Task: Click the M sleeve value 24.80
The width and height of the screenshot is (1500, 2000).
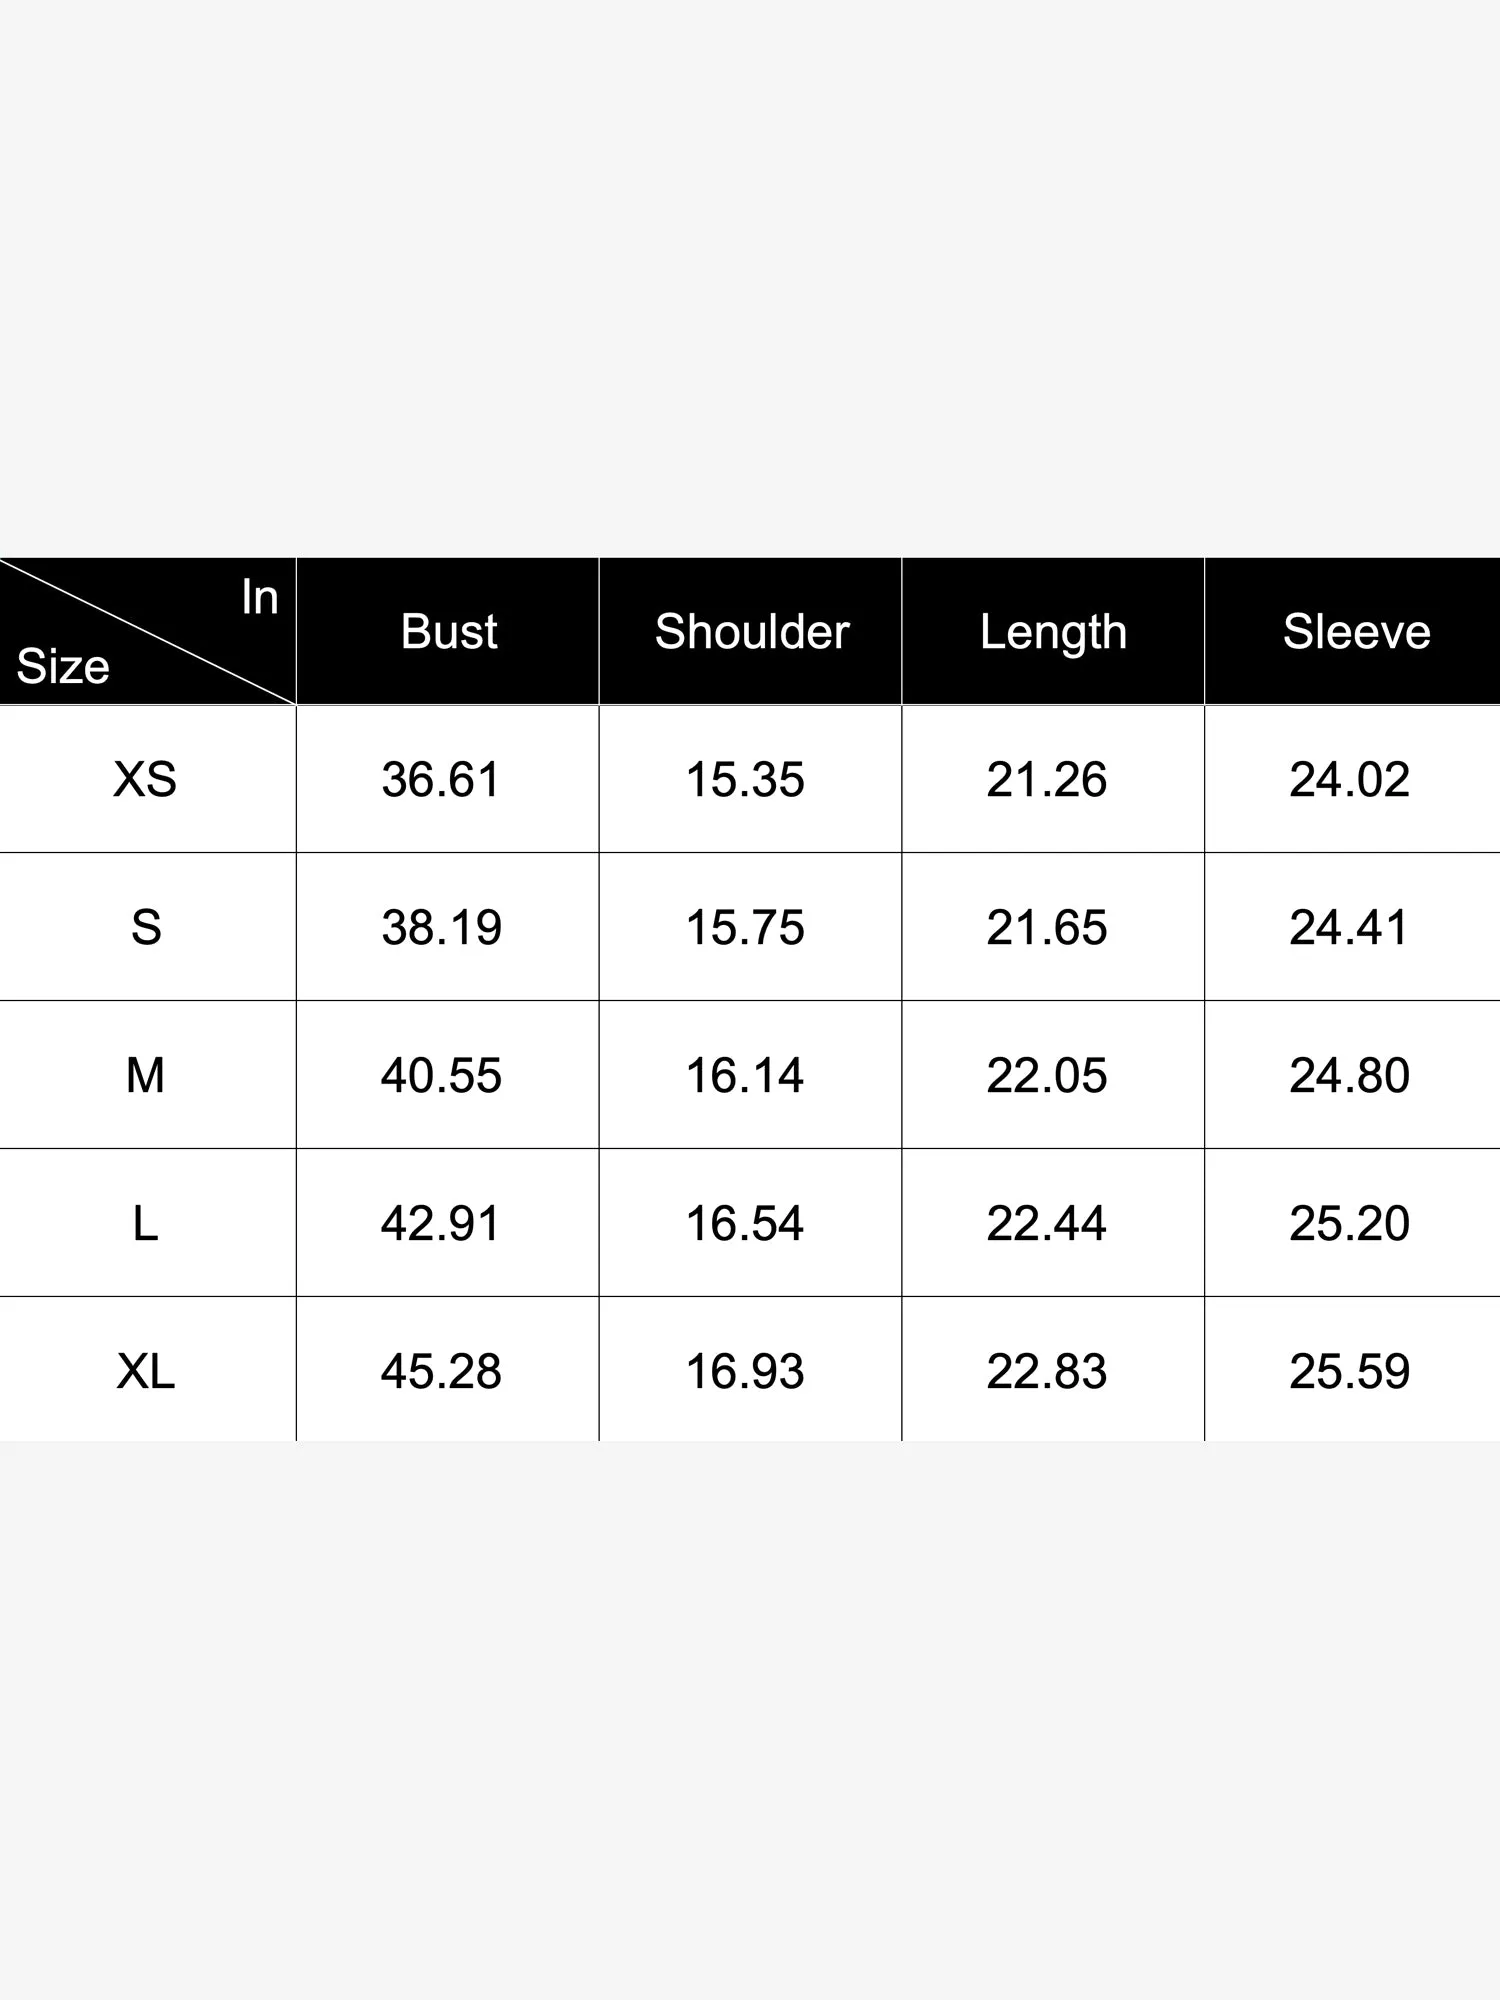Action: (1349, 1076)
